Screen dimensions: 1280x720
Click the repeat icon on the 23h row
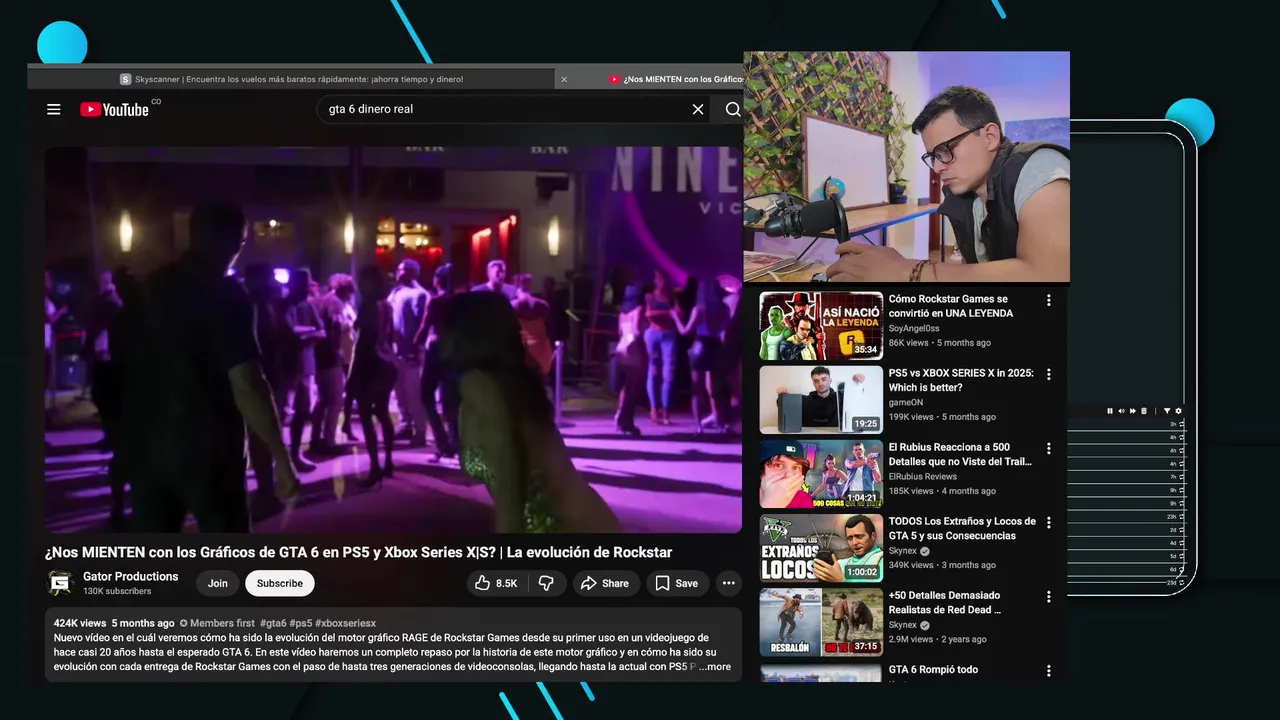click(1182, 517)
